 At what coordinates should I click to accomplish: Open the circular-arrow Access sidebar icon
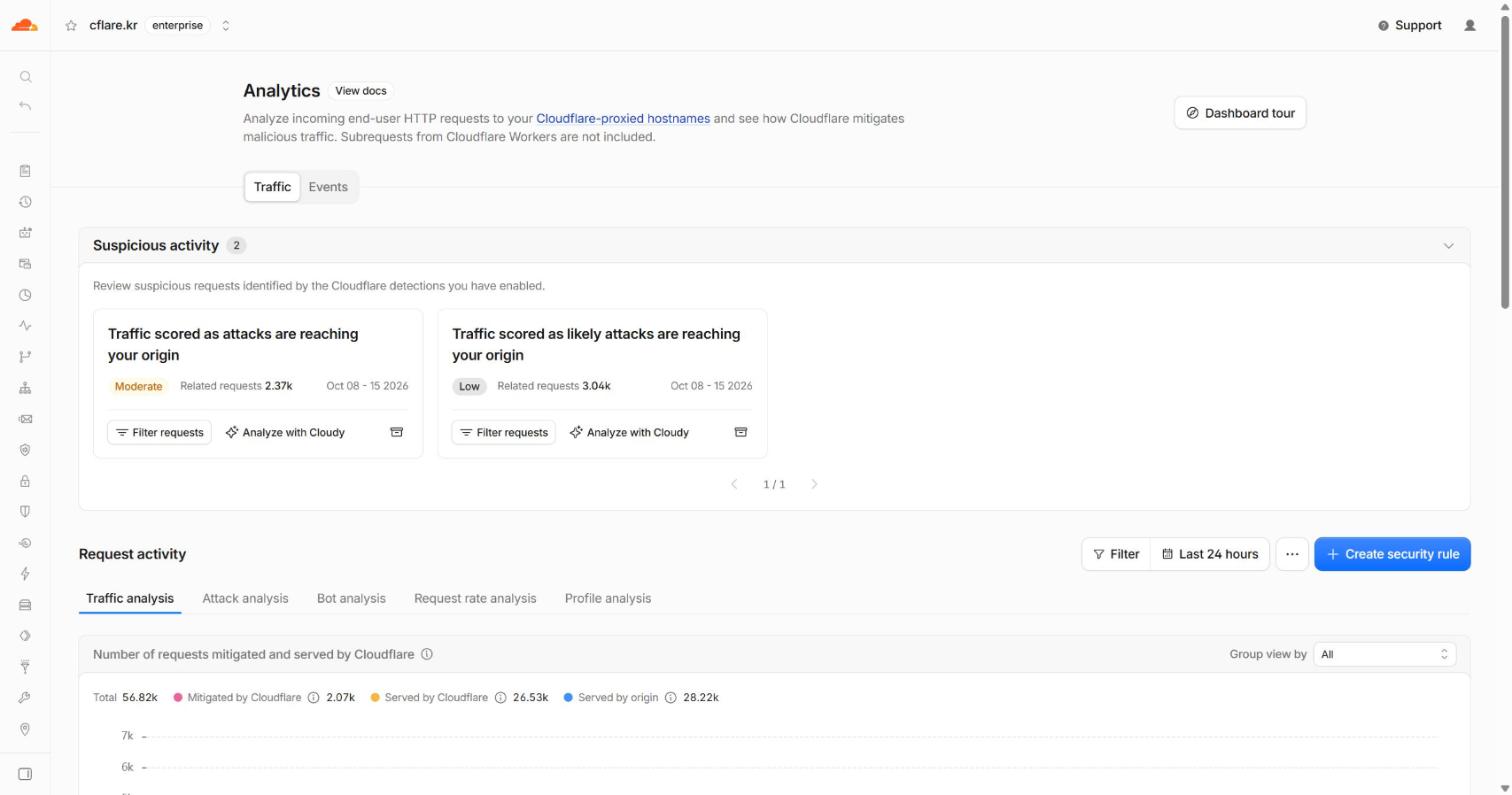click(25, 543)
